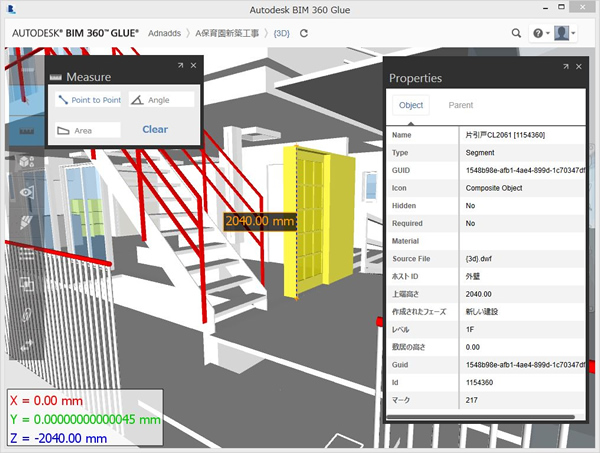Click the Name value 片引戸CL2061 [1154360]
This screenshot has width=600, height=453.
coord(505,135)
